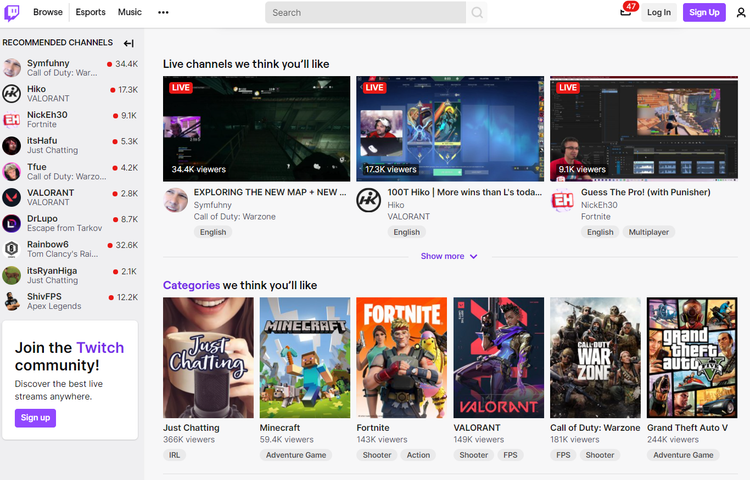Open Symfuhny's live stream thumbnail

[x=256, y=129]
